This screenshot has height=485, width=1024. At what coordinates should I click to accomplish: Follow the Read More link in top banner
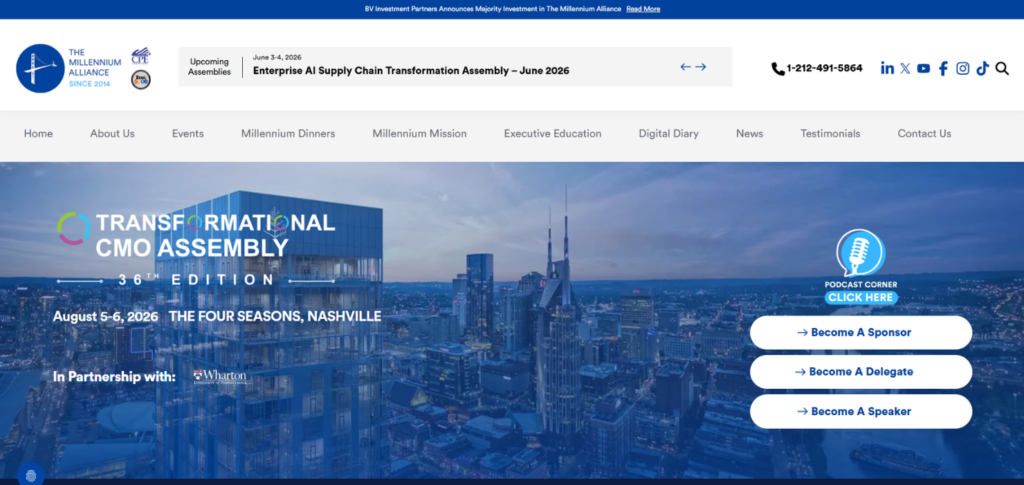(x=643, y=9)
